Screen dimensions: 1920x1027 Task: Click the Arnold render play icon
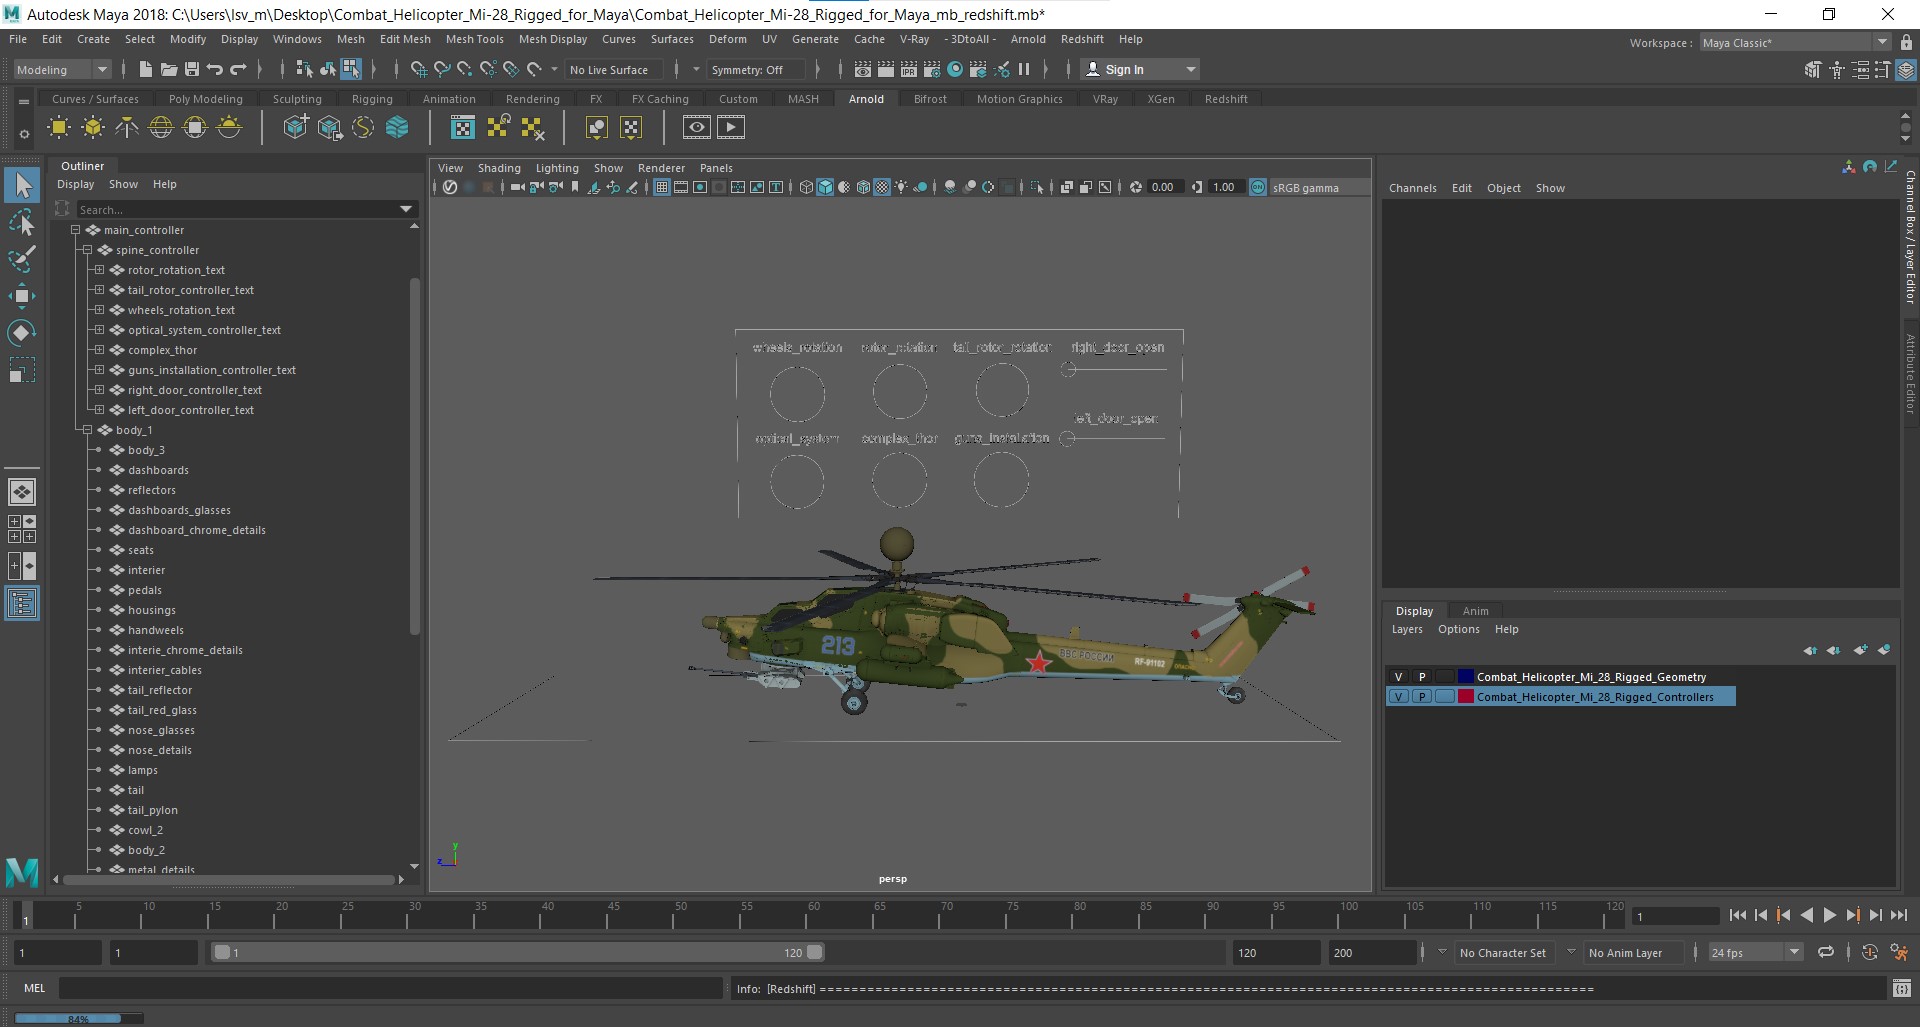[731, 127]
